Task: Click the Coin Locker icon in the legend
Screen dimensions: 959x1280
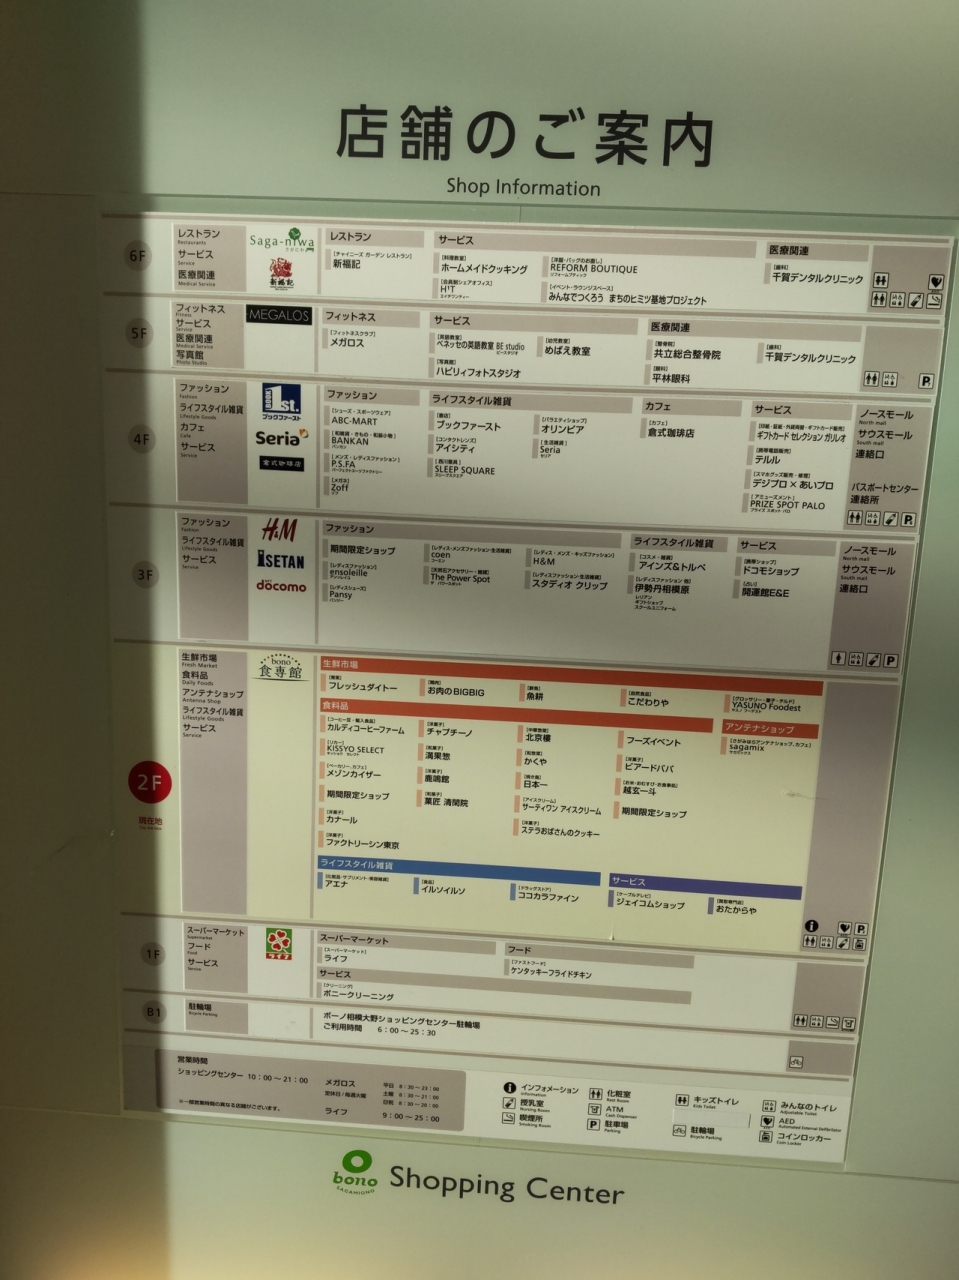Action: pos(767,1138)
